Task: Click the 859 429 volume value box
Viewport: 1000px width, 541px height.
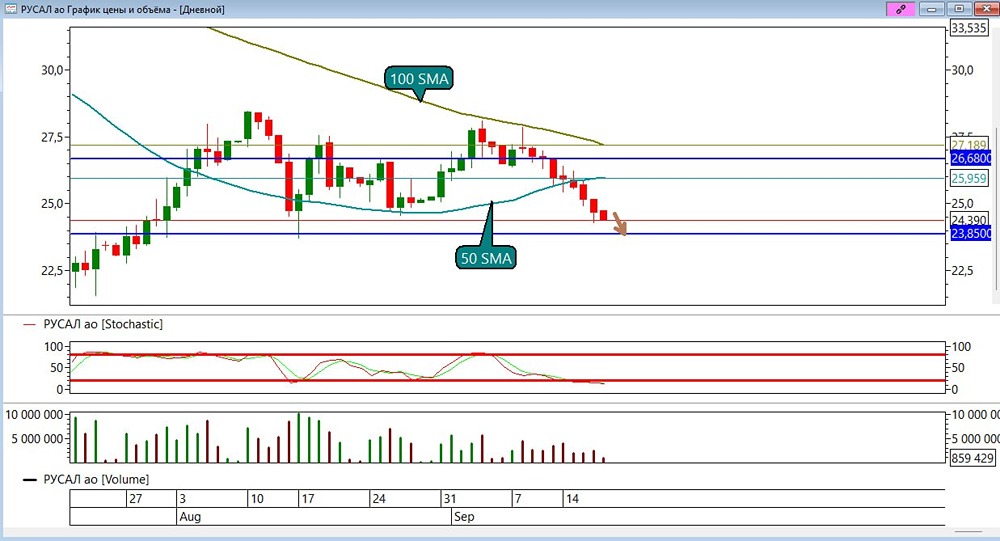Action: (972, 457)
